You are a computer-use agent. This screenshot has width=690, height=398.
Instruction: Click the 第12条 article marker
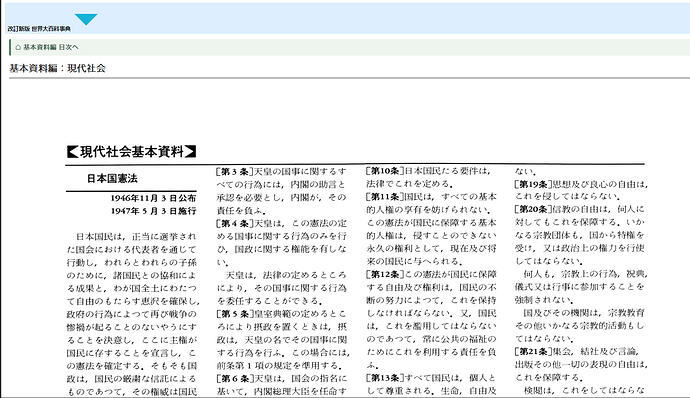[385, 274]
